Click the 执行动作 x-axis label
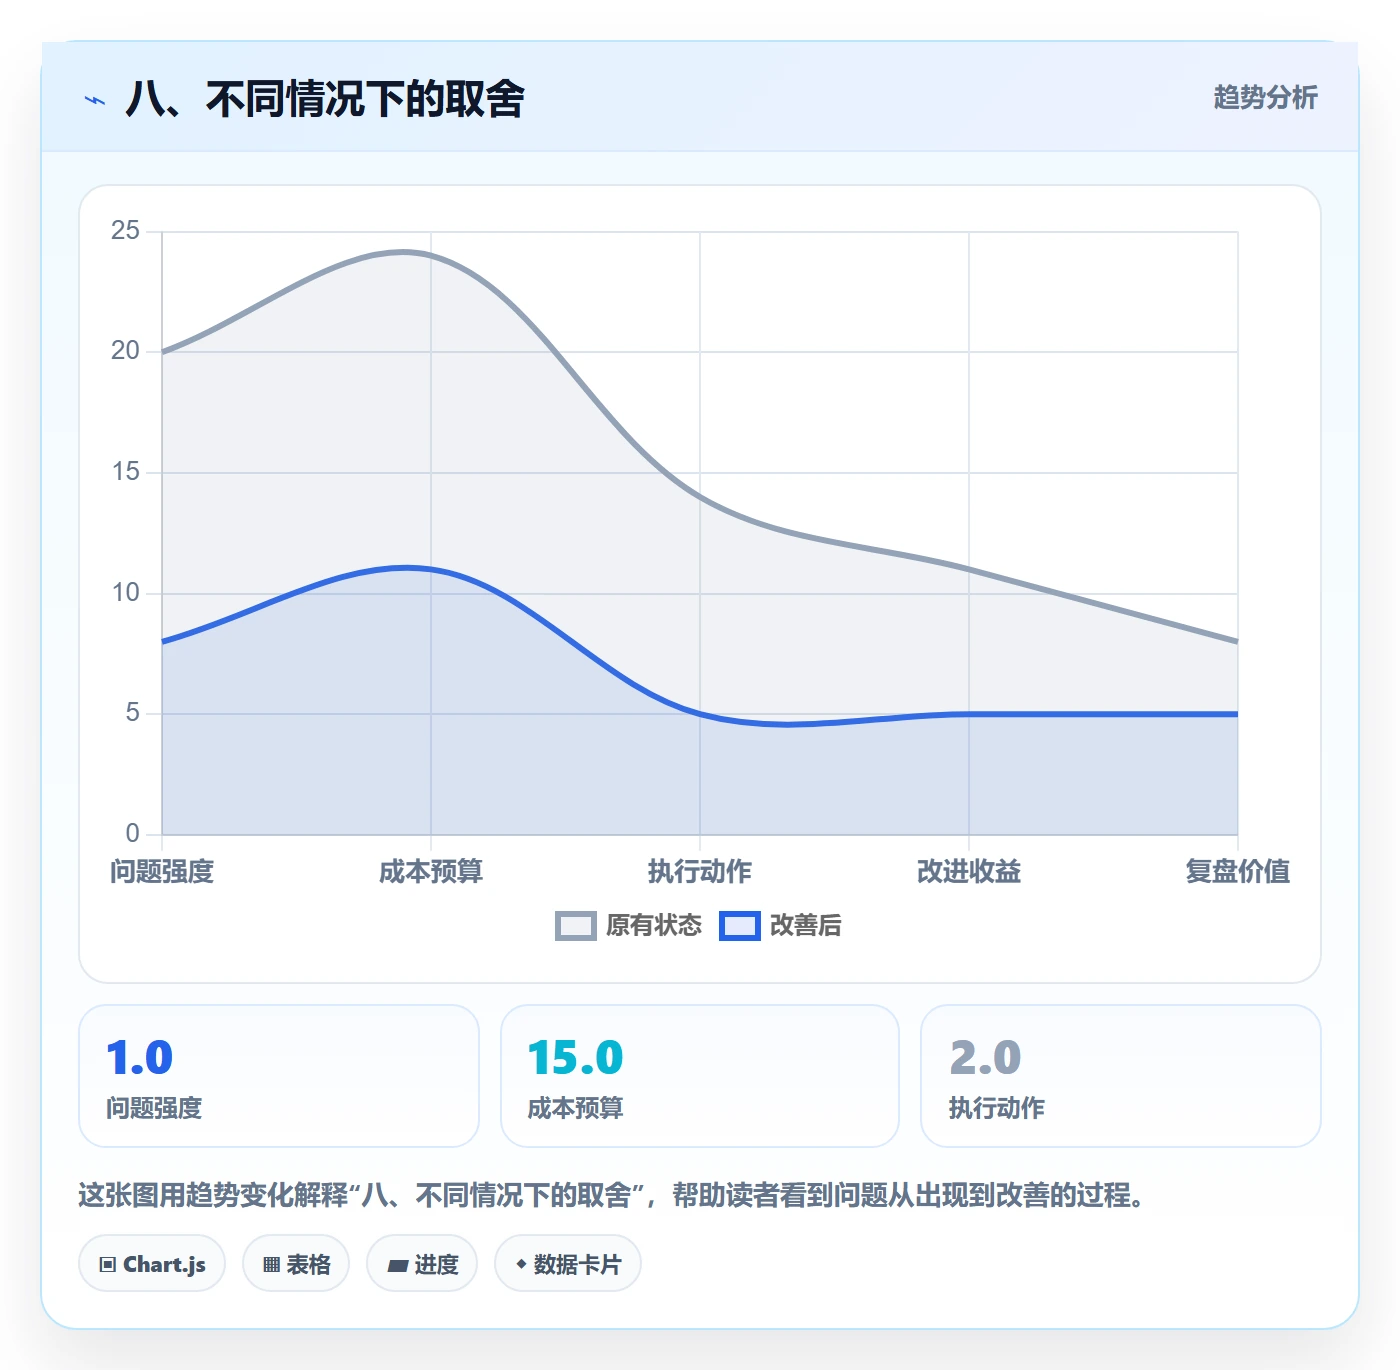This screenshot has height=1370, width=1400. coord(700,871)
